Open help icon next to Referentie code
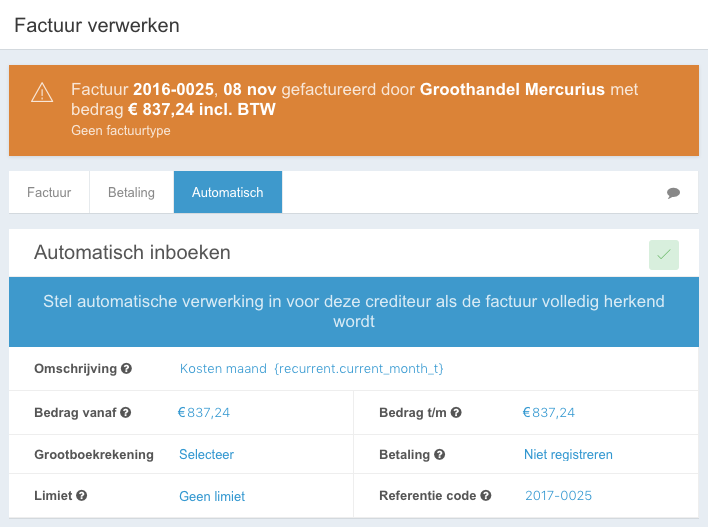Viewport: 708px width, 527px height. [485, 495]
